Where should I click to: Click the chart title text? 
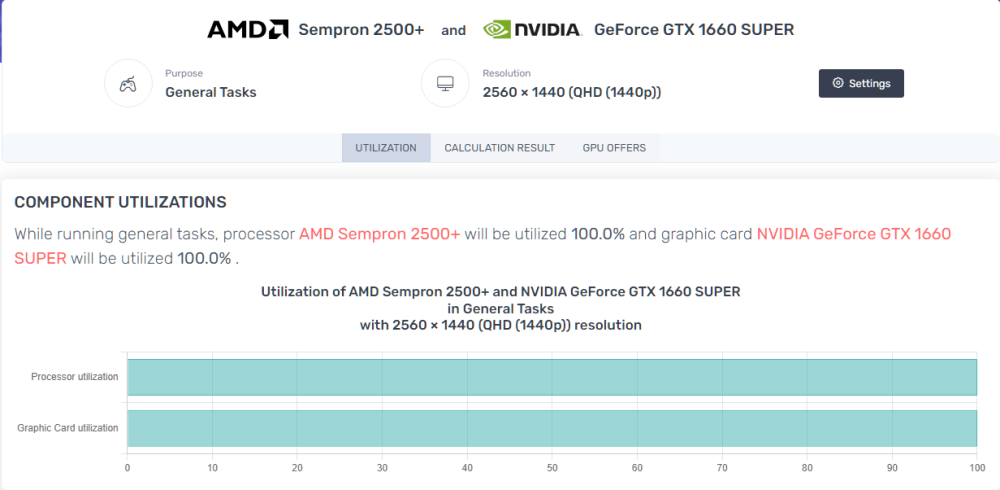tap(501, 308)
